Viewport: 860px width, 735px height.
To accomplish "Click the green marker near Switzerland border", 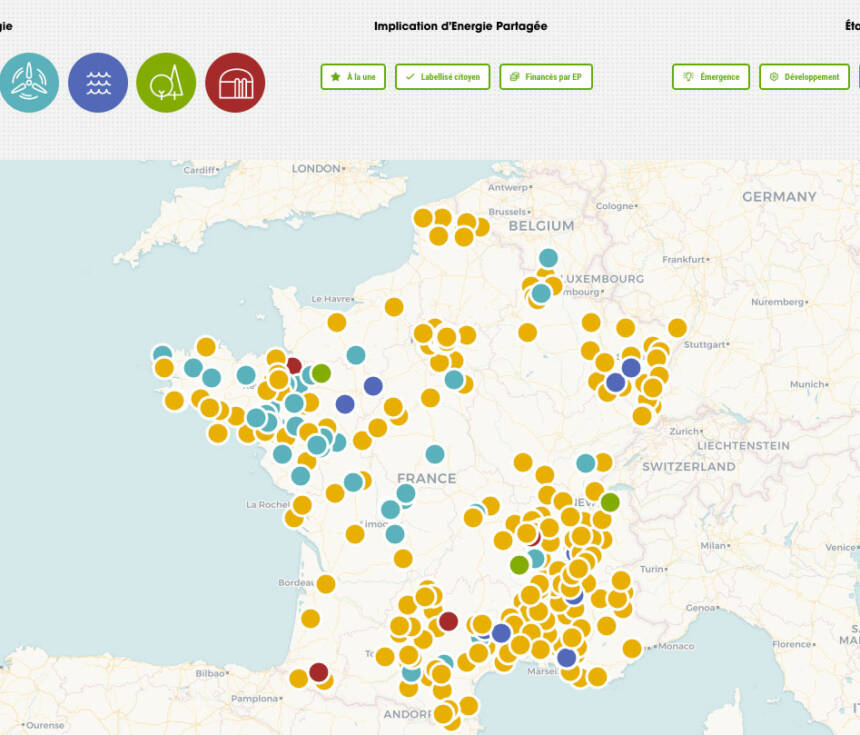I will tap(610, 502).
